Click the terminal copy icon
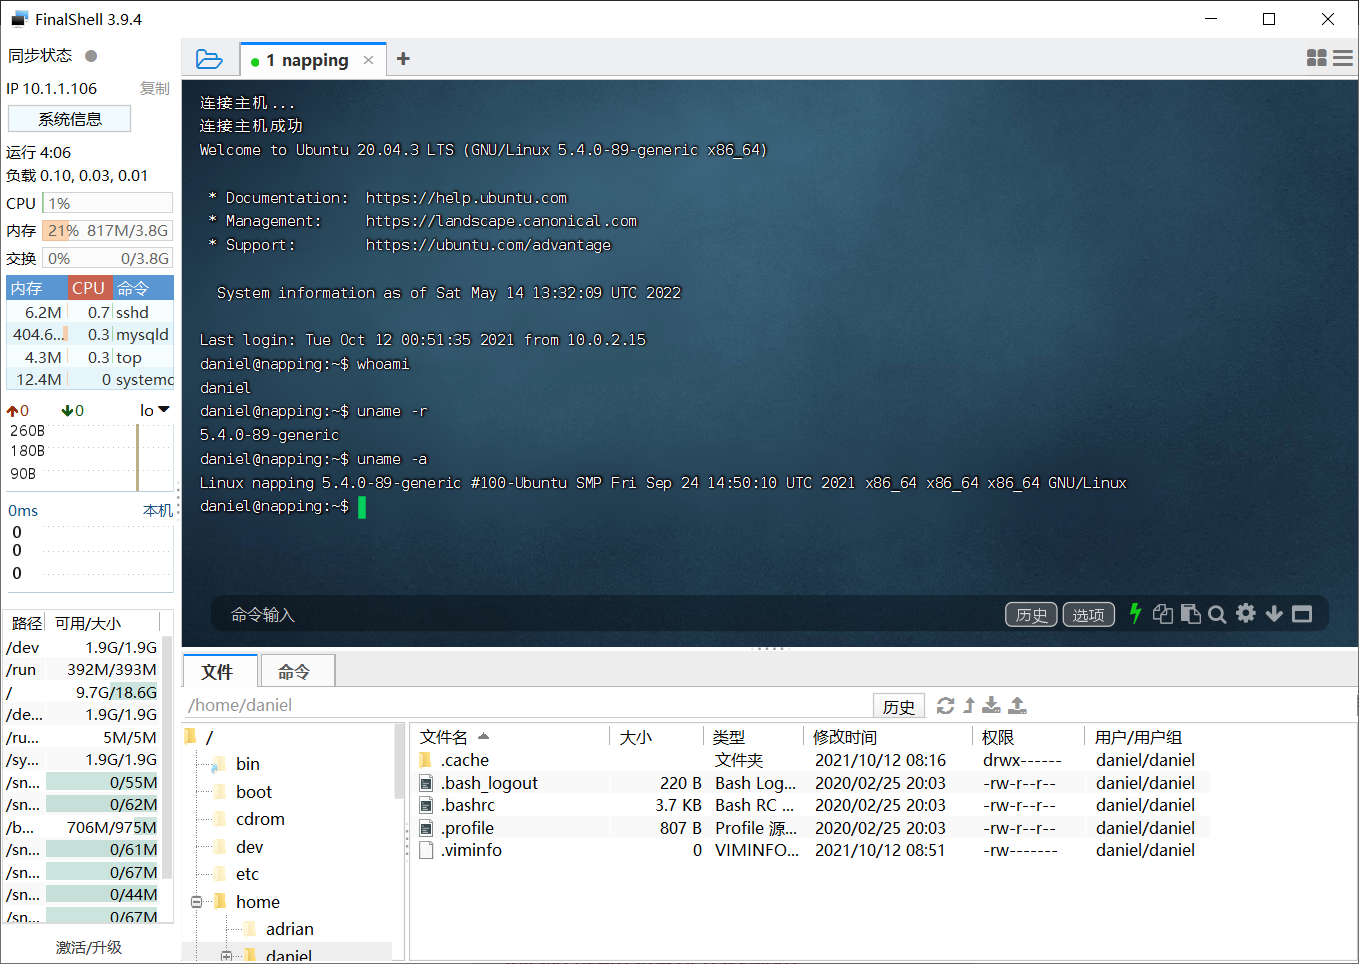The height and width of the screenshot is (964, 1359). pos(1163,614)
